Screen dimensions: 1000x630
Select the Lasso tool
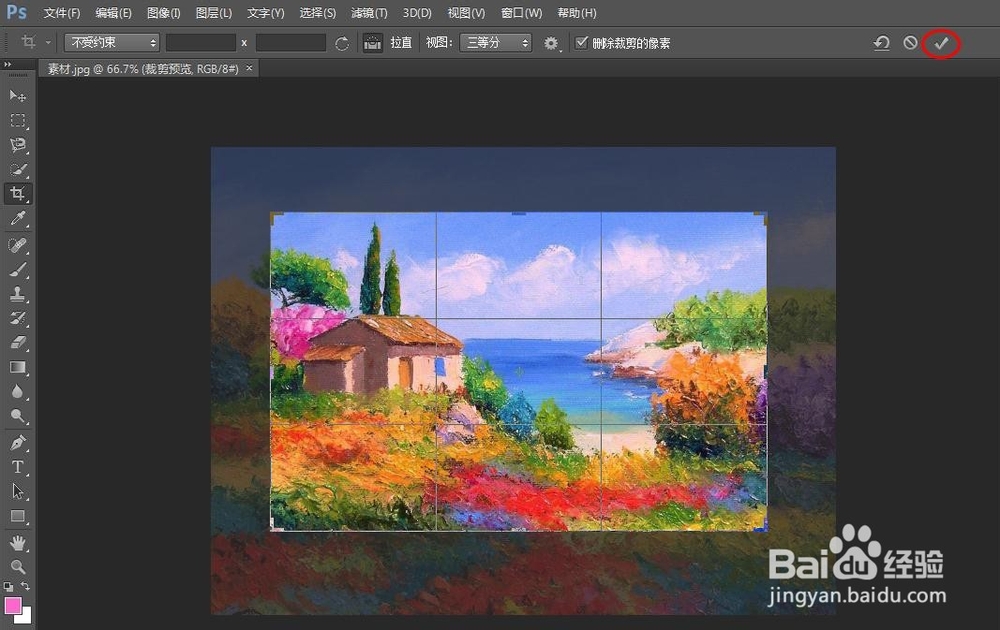pyautogui.click(x=17, y=145)
